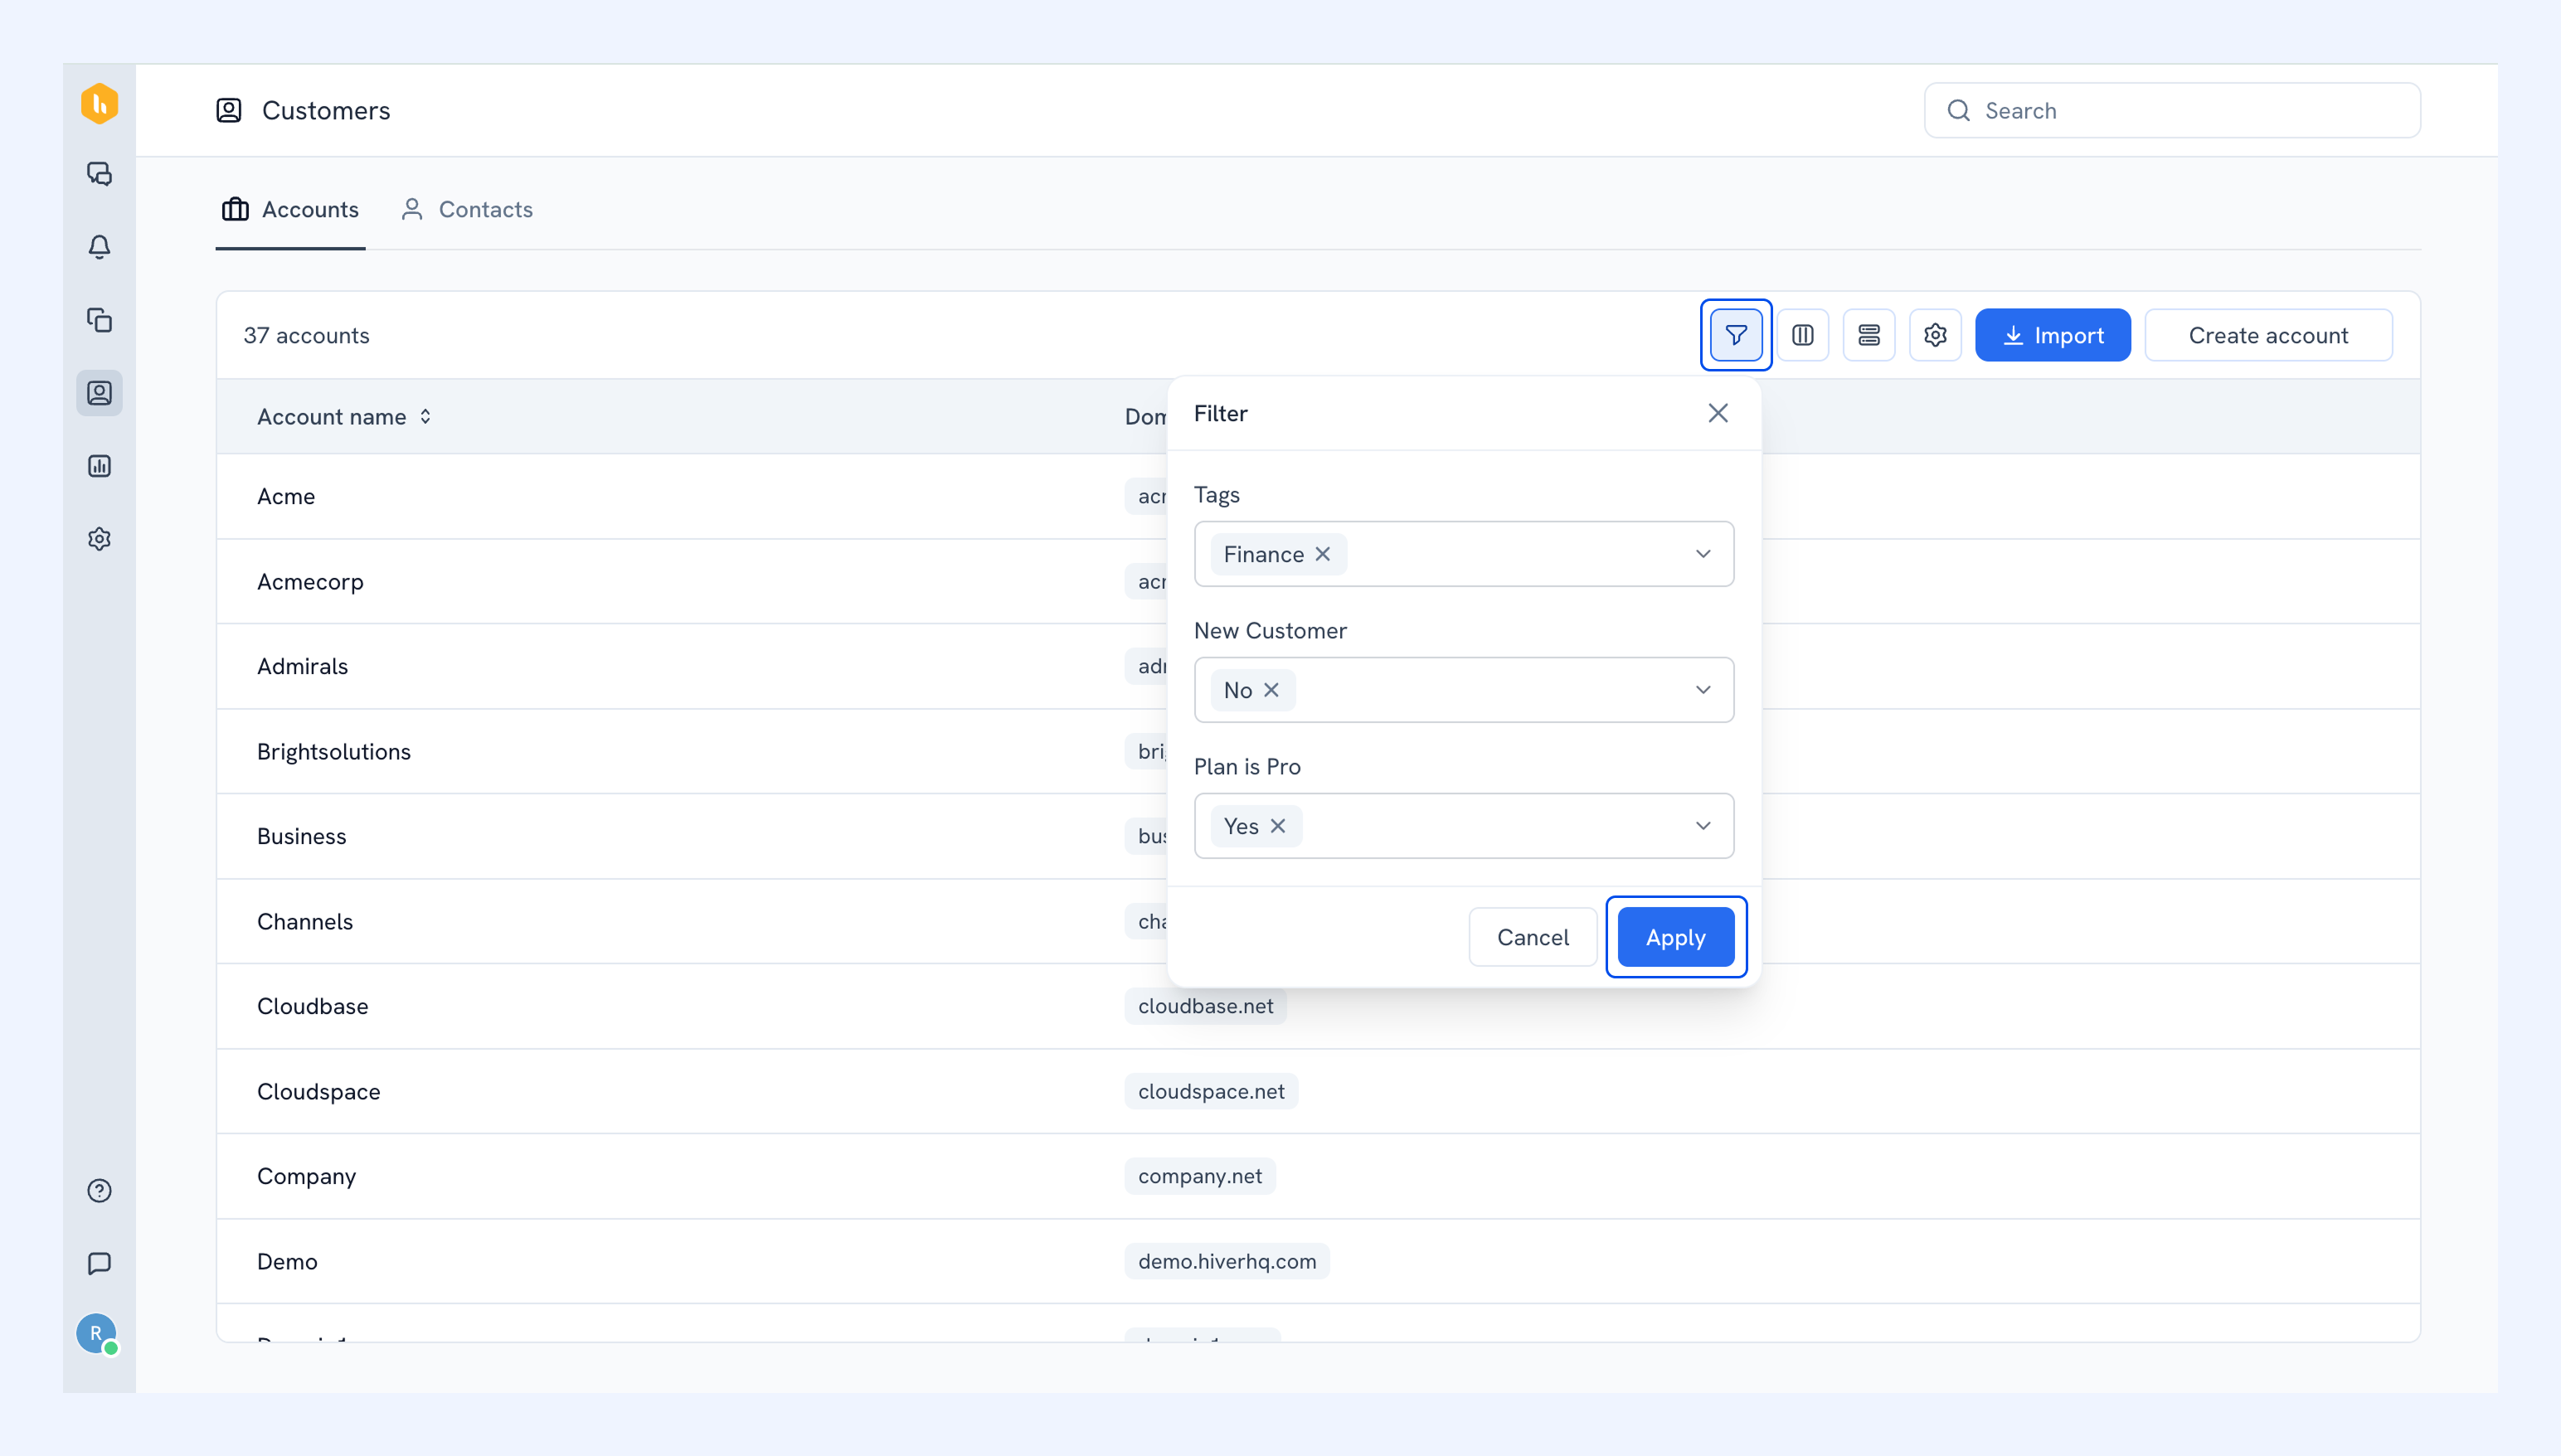Open notifications bell in sidebar
This screenshot has height=1456, width=2561.
99,247
